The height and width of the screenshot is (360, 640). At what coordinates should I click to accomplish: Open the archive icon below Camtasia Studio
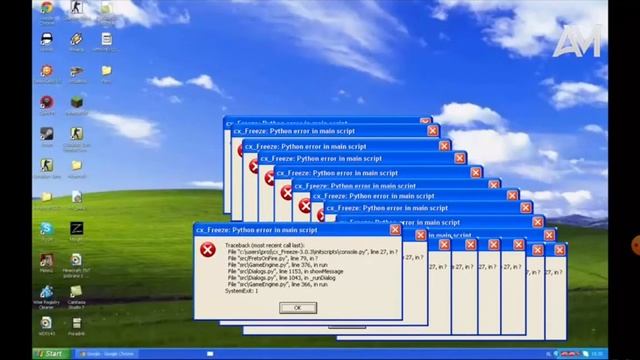(x=76, y=324)
